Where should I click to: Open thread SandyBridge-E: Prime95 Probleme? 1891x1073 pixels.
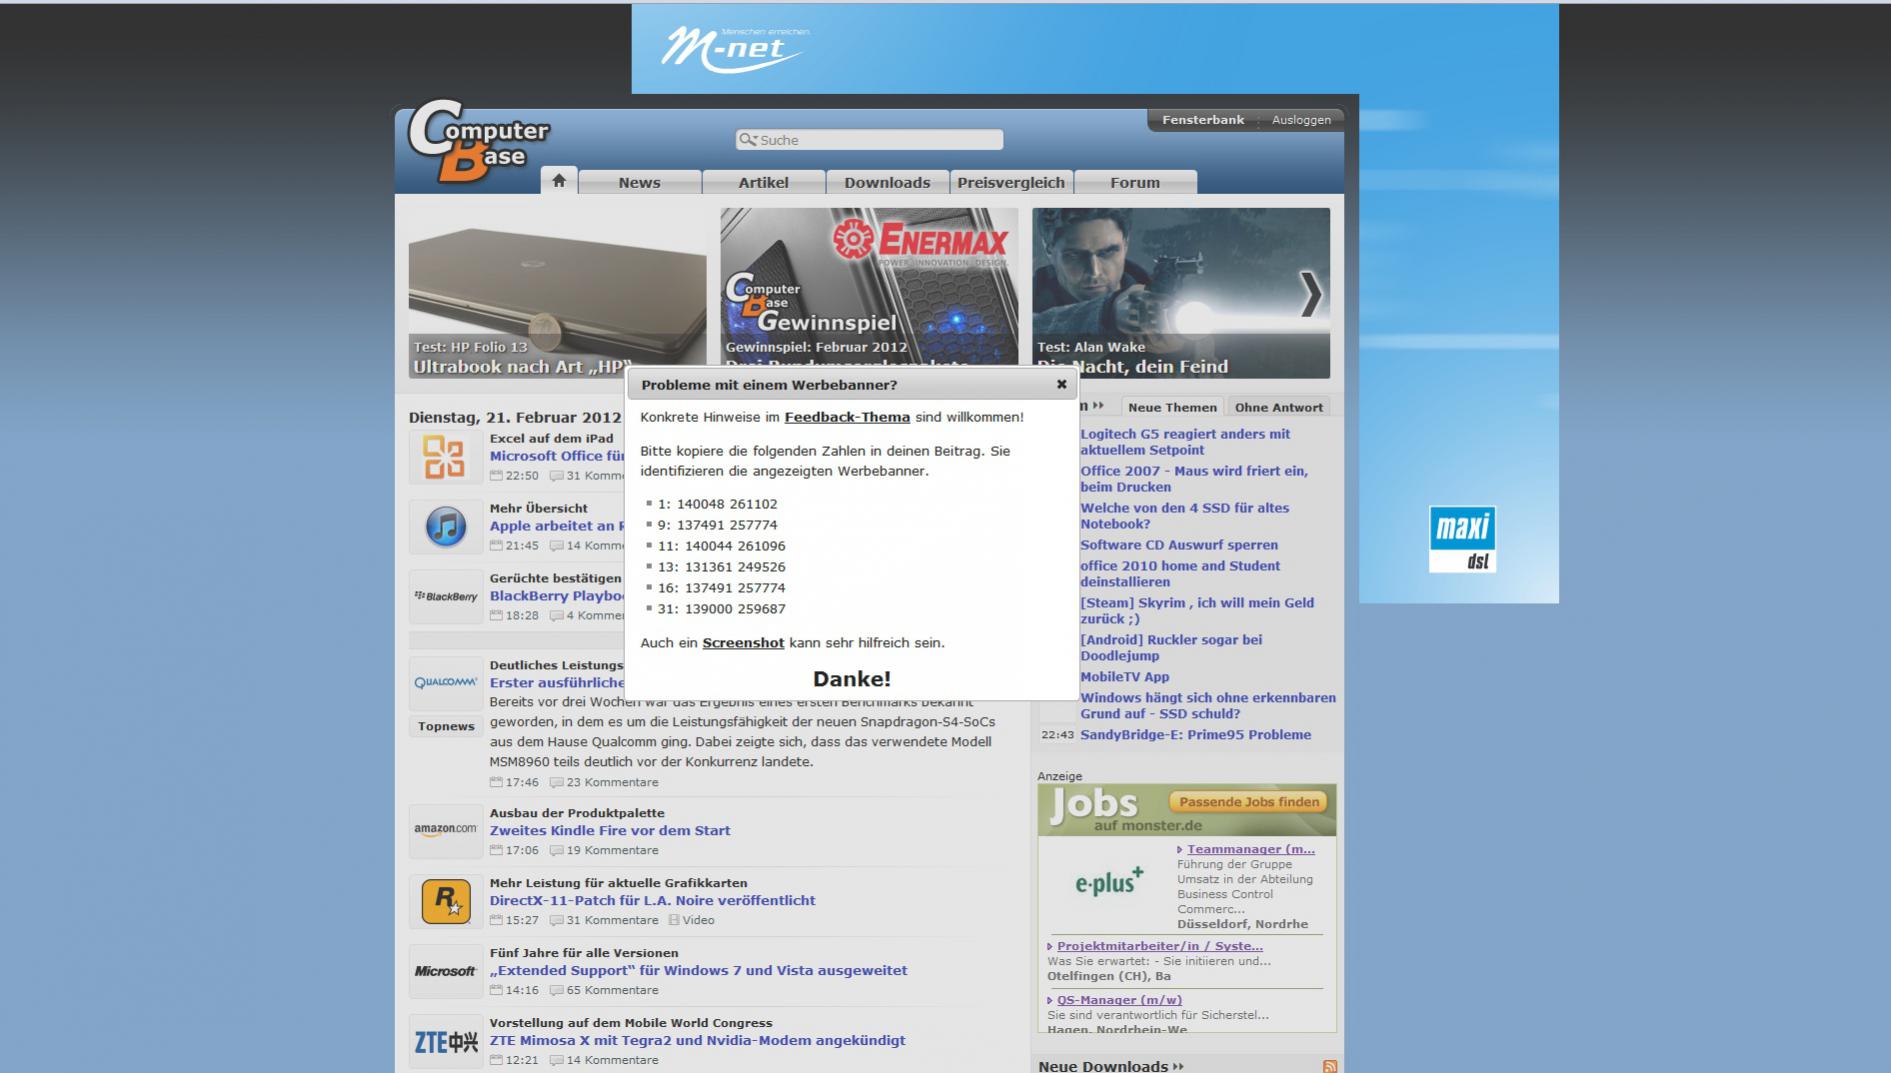pos(1195,735)
